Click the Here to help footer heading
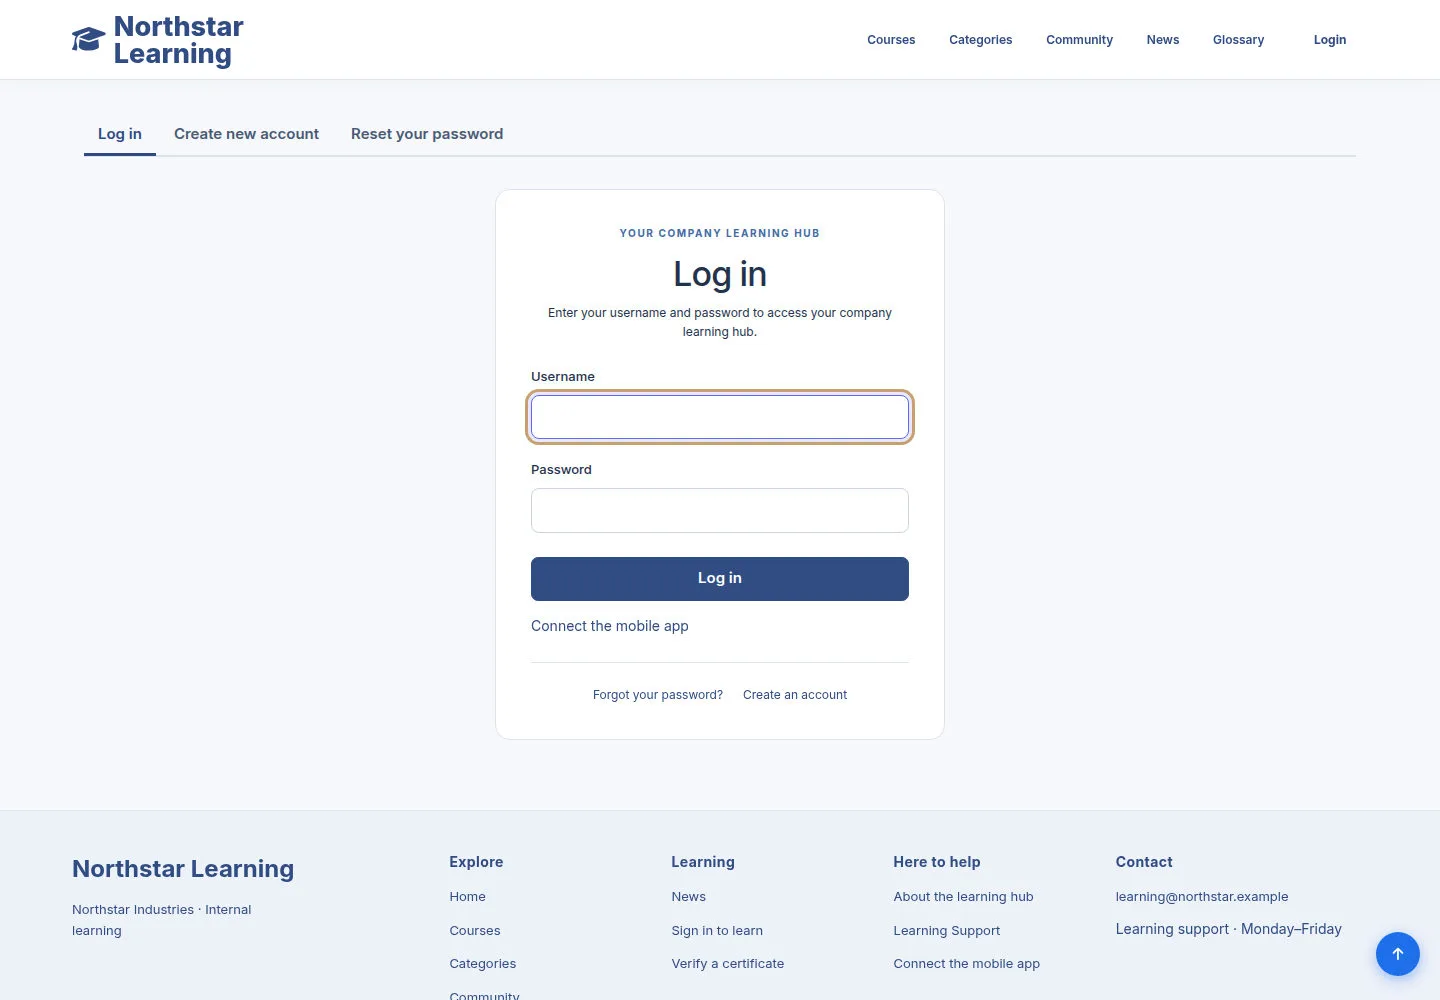Viewport: 1440px width, 1000px height. point(937,862)
